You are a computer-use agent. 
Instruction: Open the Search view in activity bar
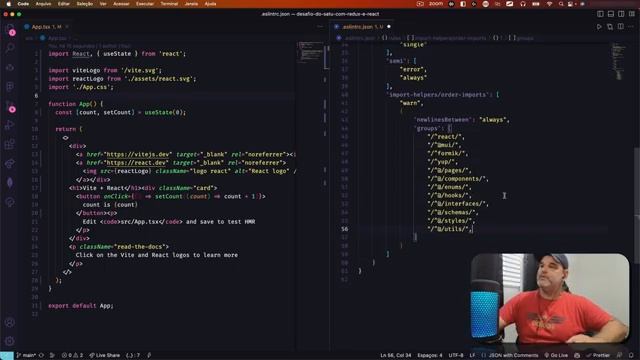tap(10, 48)
